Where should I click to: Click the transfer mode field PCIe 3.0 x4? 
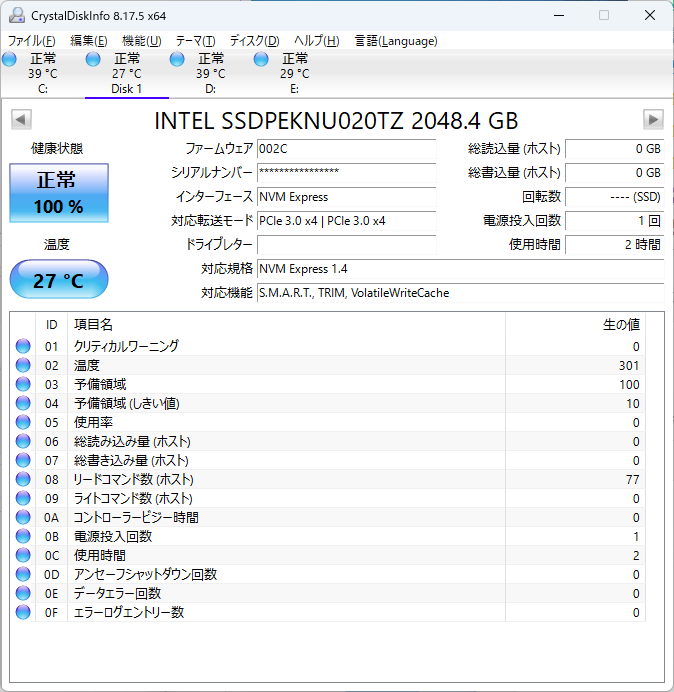(x=346, y=220)
